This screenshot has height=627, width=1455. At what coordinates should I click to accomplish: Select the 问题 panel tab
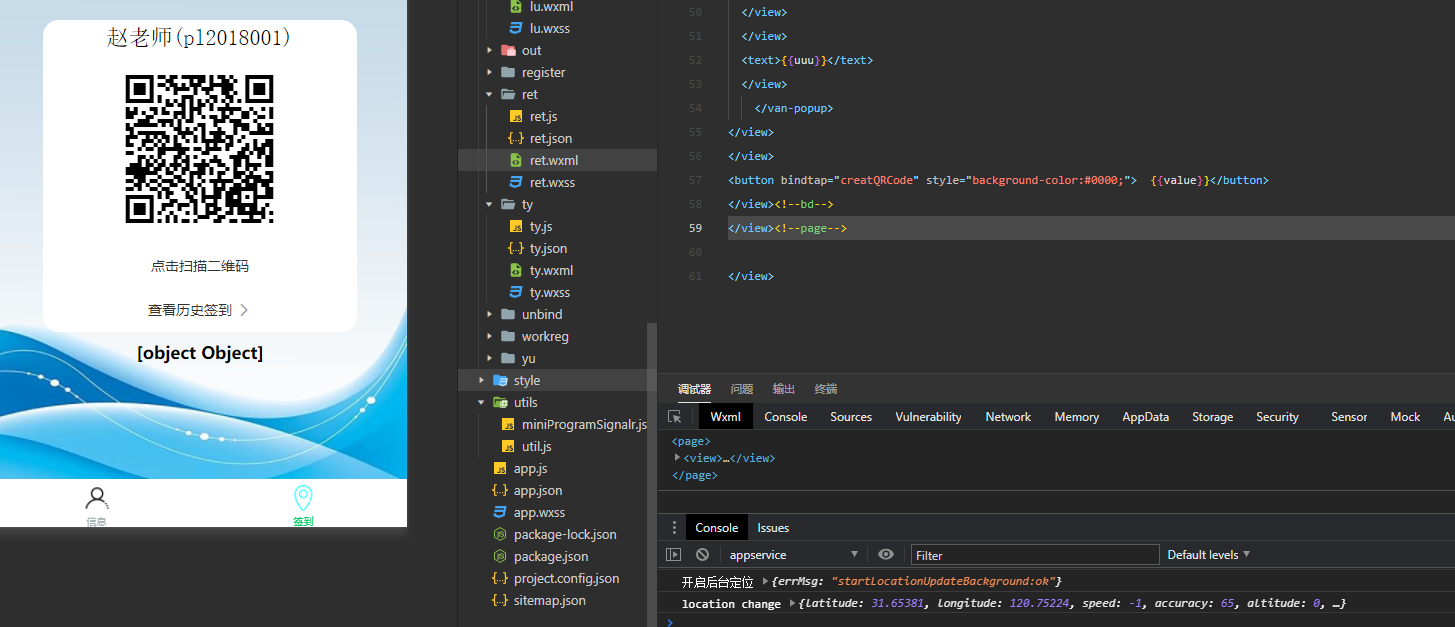(x=742, y=389)
